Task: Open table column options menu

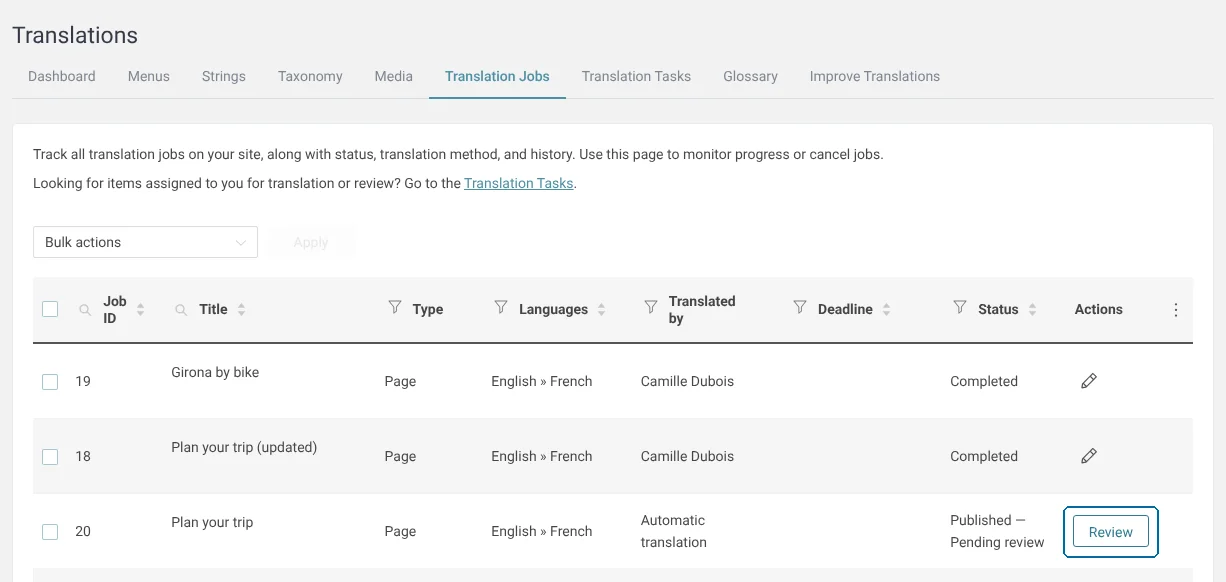Action: [1176, 310]
